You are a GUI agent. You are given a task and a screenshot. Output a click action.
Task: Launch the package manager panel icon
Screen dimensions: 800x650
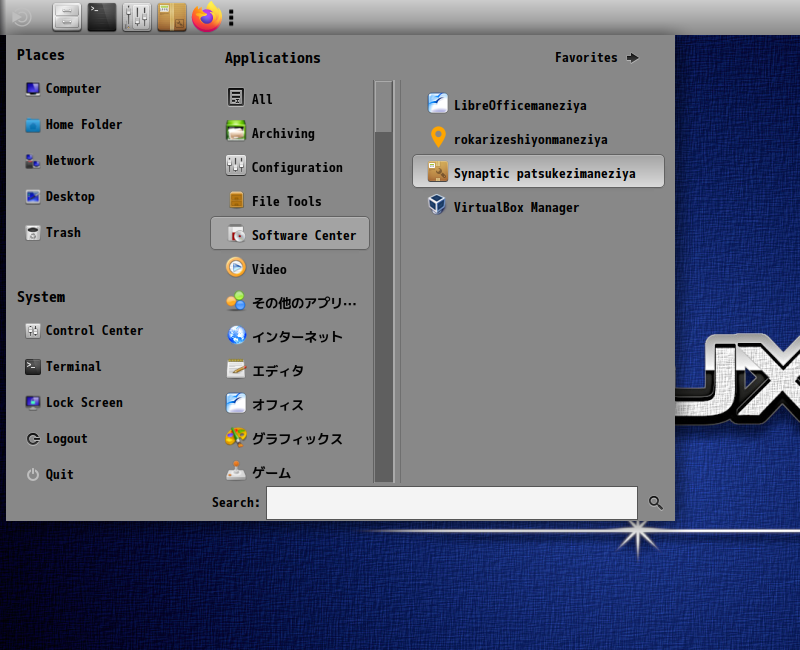(172, 17)
